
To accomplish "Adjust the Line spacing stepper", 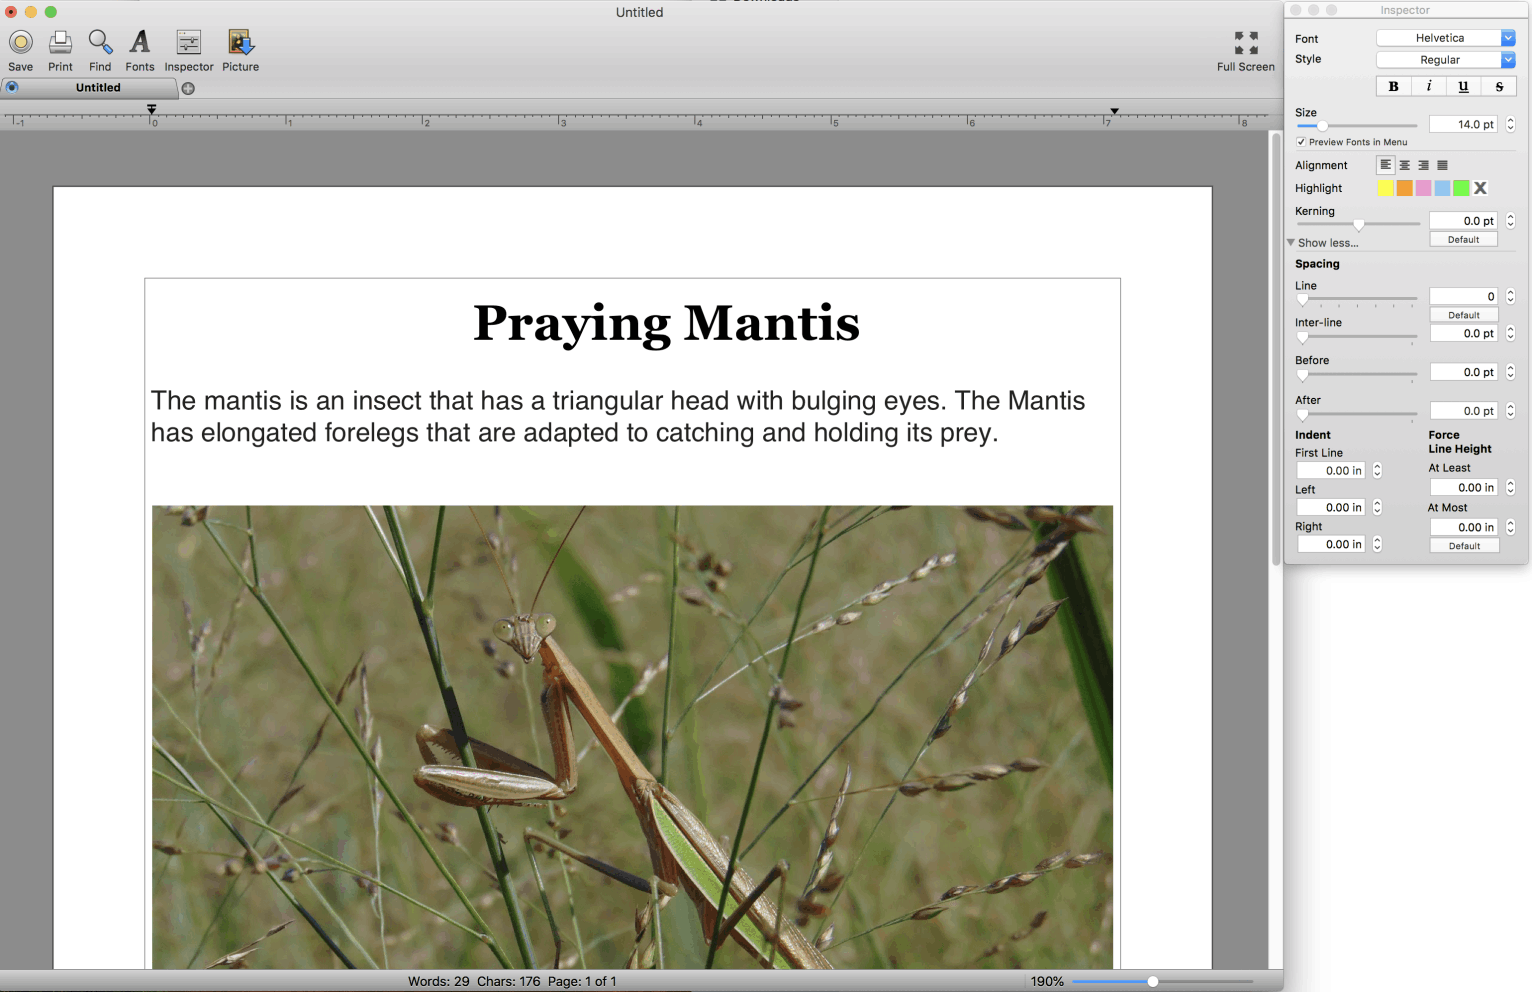I will point(1510,296).
